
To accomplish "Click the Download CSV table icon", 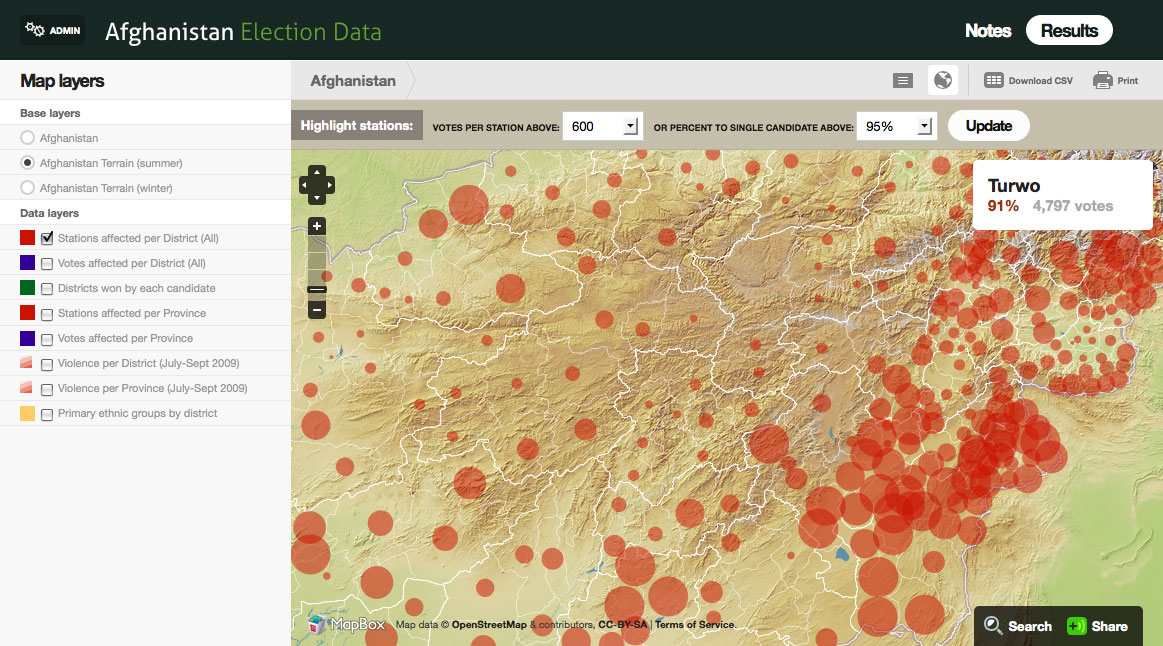I will [993, 80].
